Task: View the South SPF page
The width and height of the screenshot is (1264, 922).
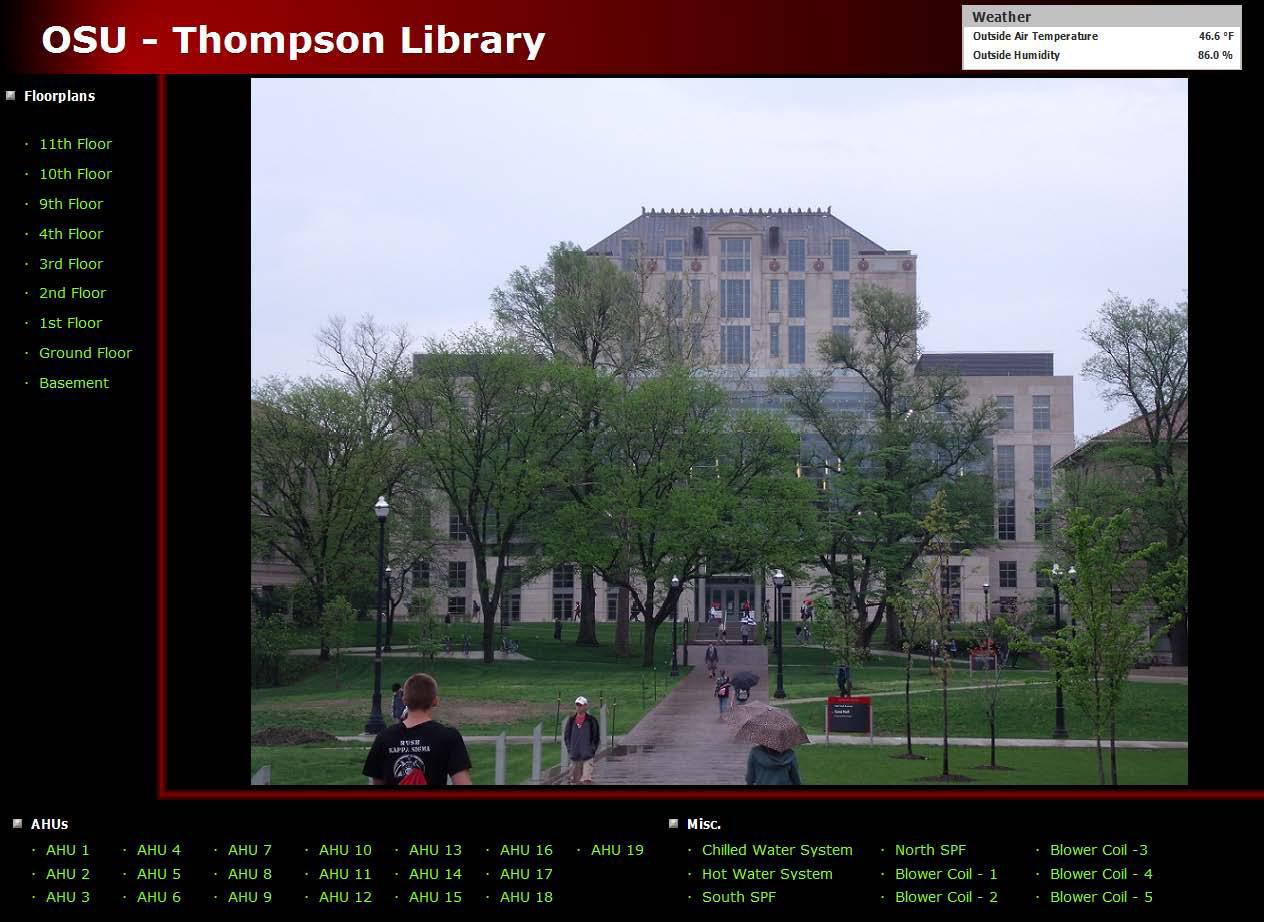Action: click(739, 897)
